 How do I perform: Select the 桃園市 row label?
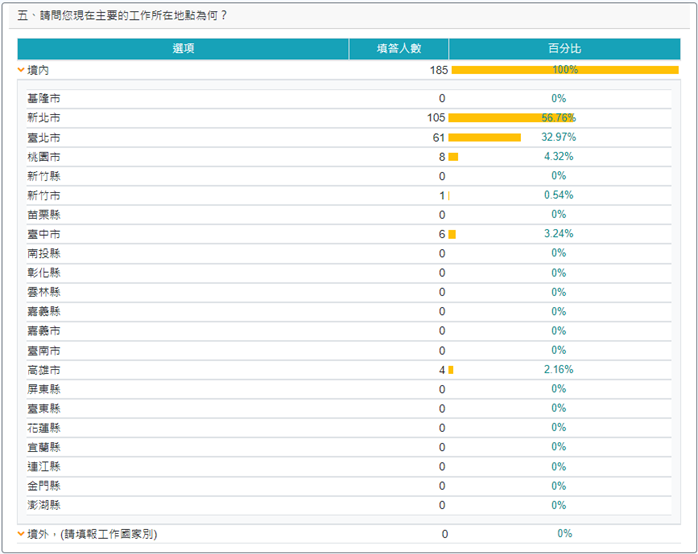(x=44, y=157)
